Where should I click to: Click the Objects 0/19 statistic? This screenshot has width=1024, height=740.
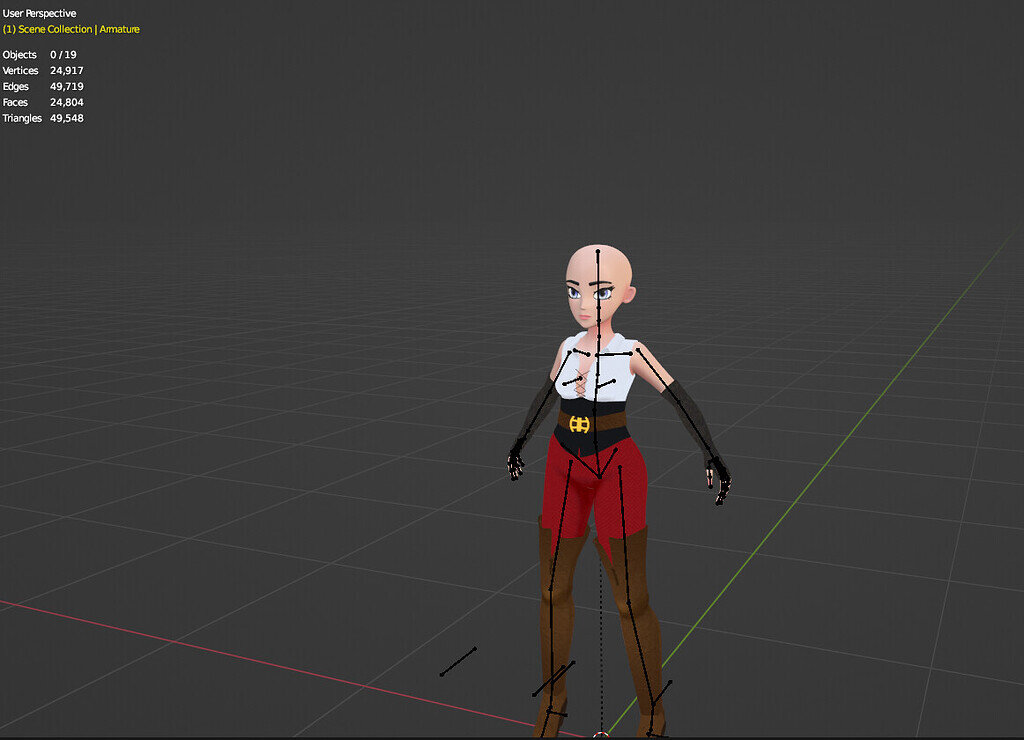[x=40, y=54]
